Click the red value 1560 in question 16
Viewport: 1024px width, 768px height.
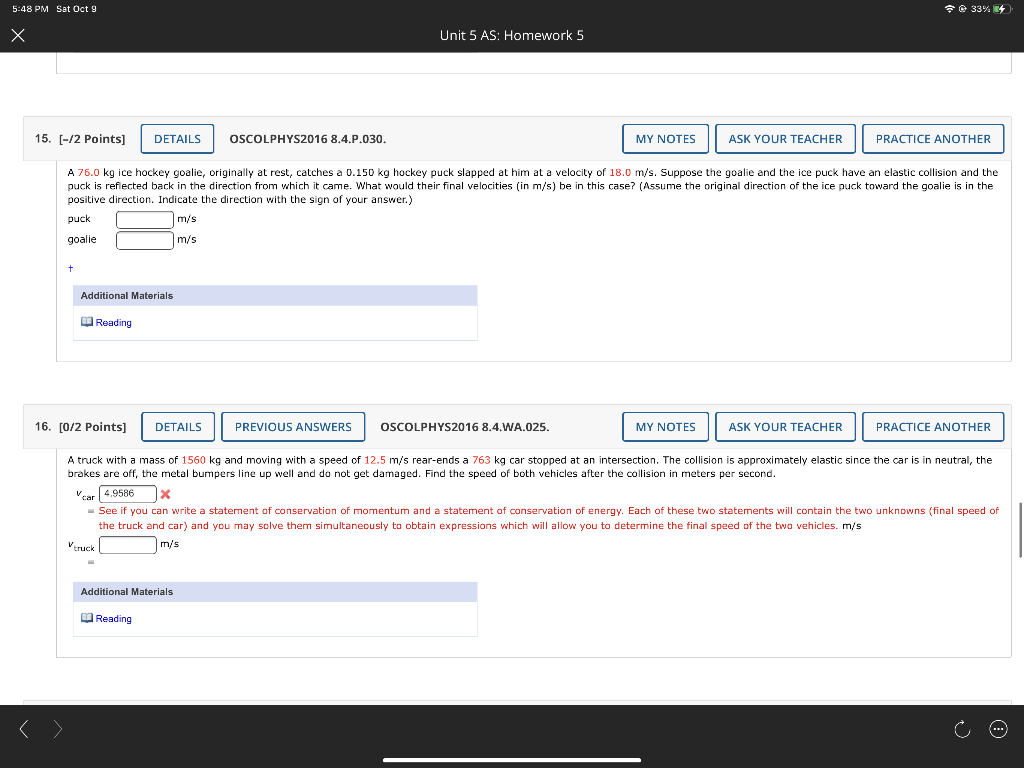[193, 460]
